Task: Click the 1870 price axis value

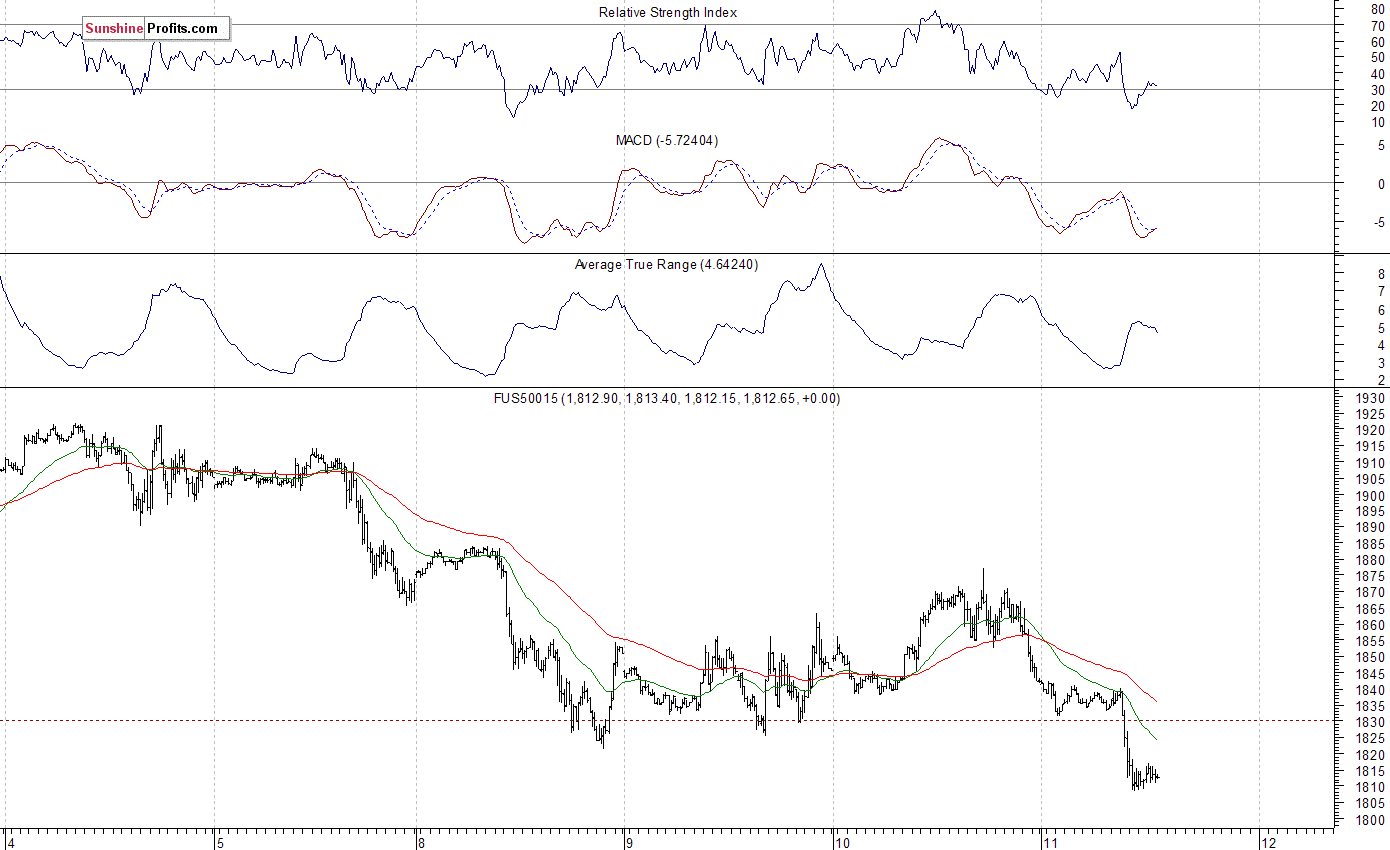Action: click(x=1370, y=593)
